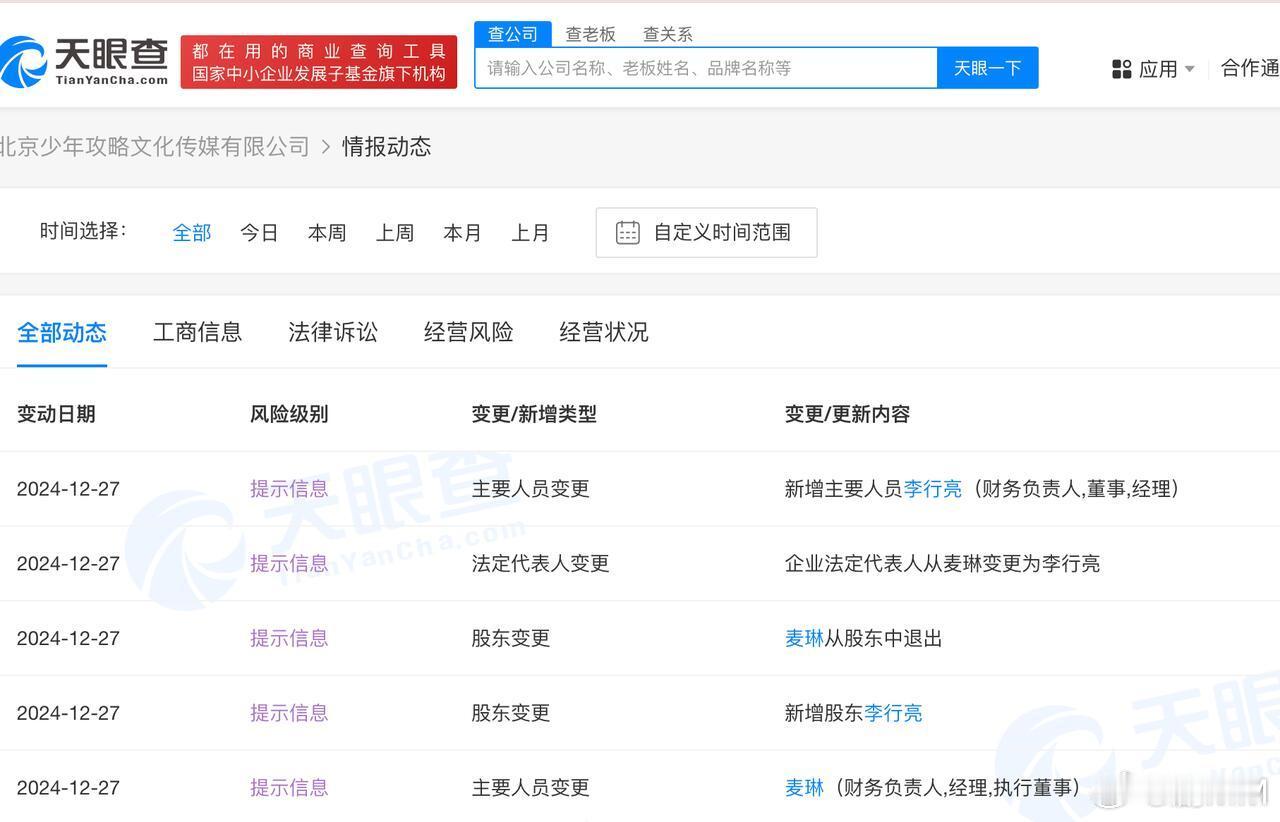Click 股东变更 in the 新增股东 row
This screenshot has width=1280, height=822.
(511, 713)
